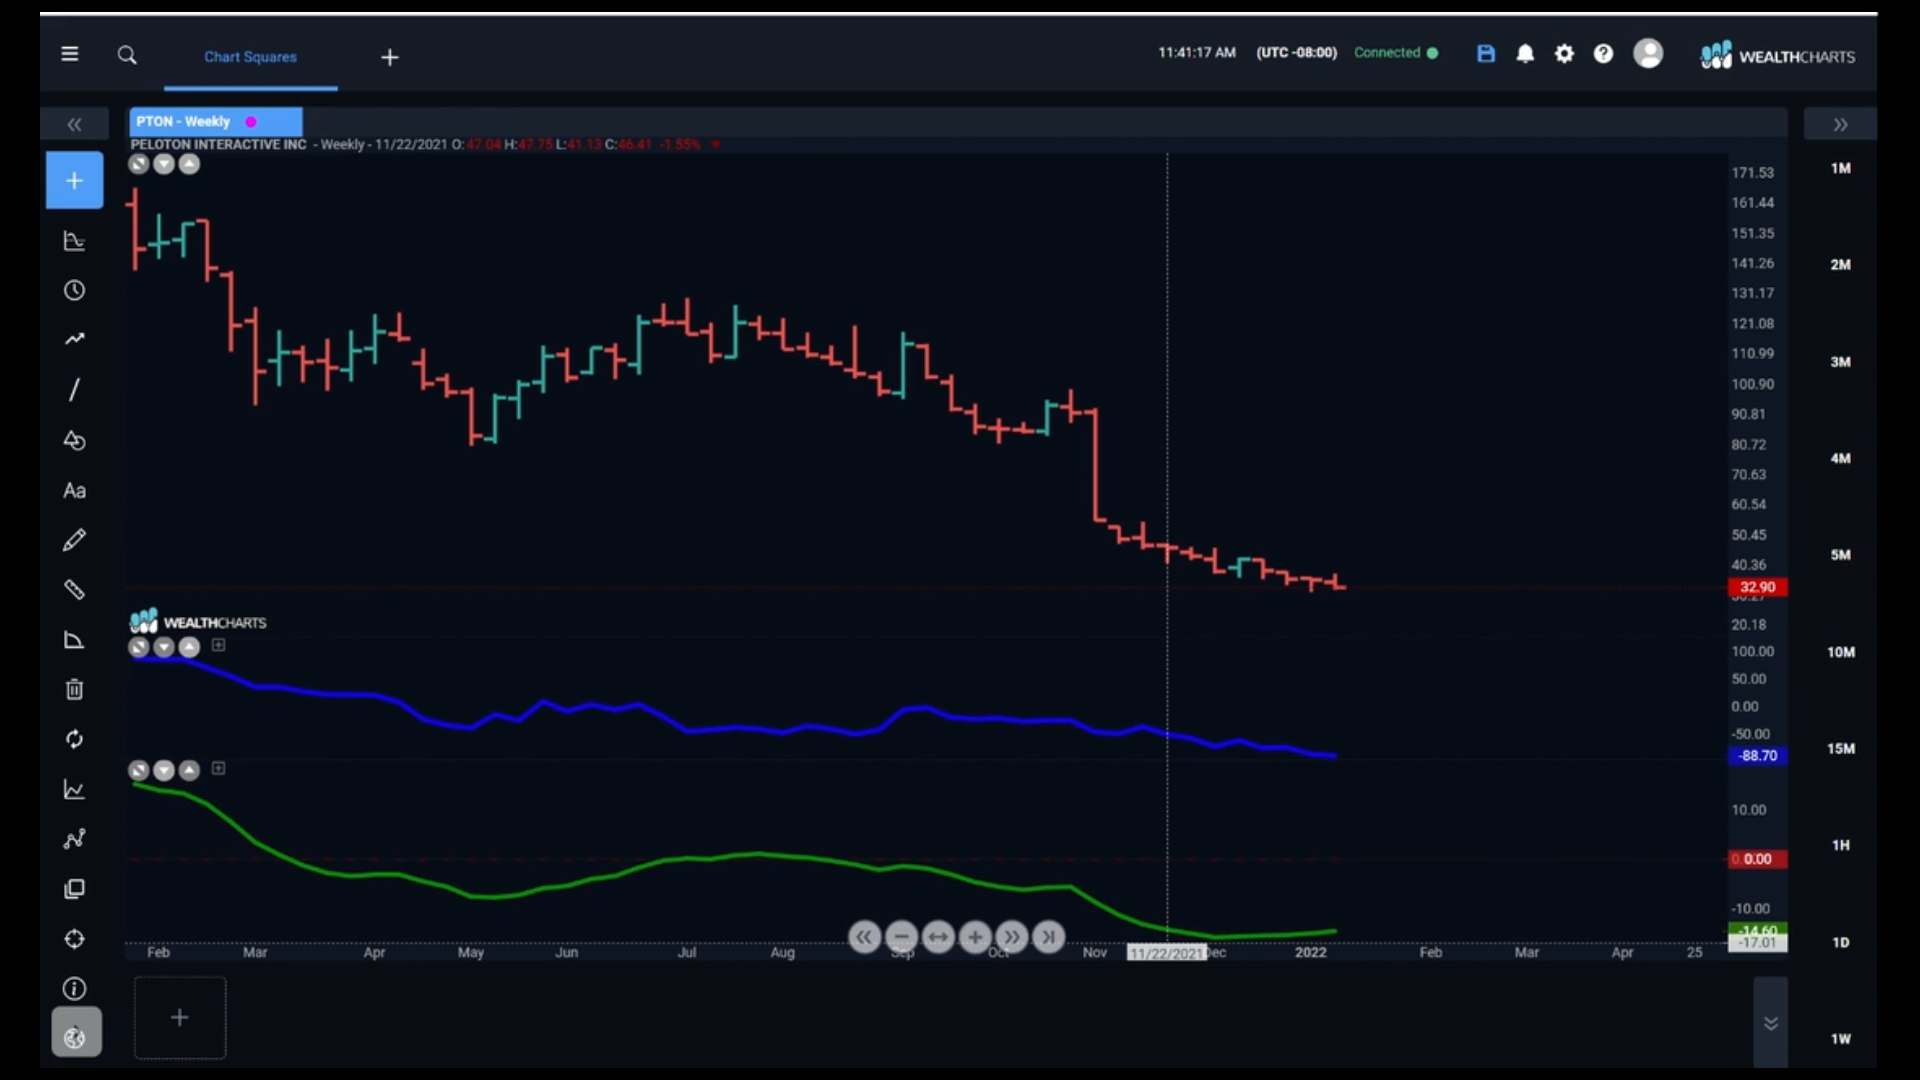Hide the price pane with its eye toggle
Screen dimensions: 1920x1080
tap(139, 164)
